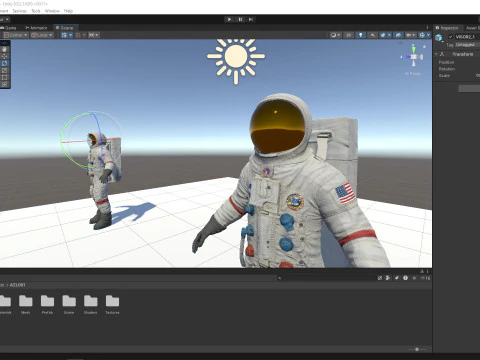
Task: Start Play mode with the Play button
Action: tap(229, 19)
